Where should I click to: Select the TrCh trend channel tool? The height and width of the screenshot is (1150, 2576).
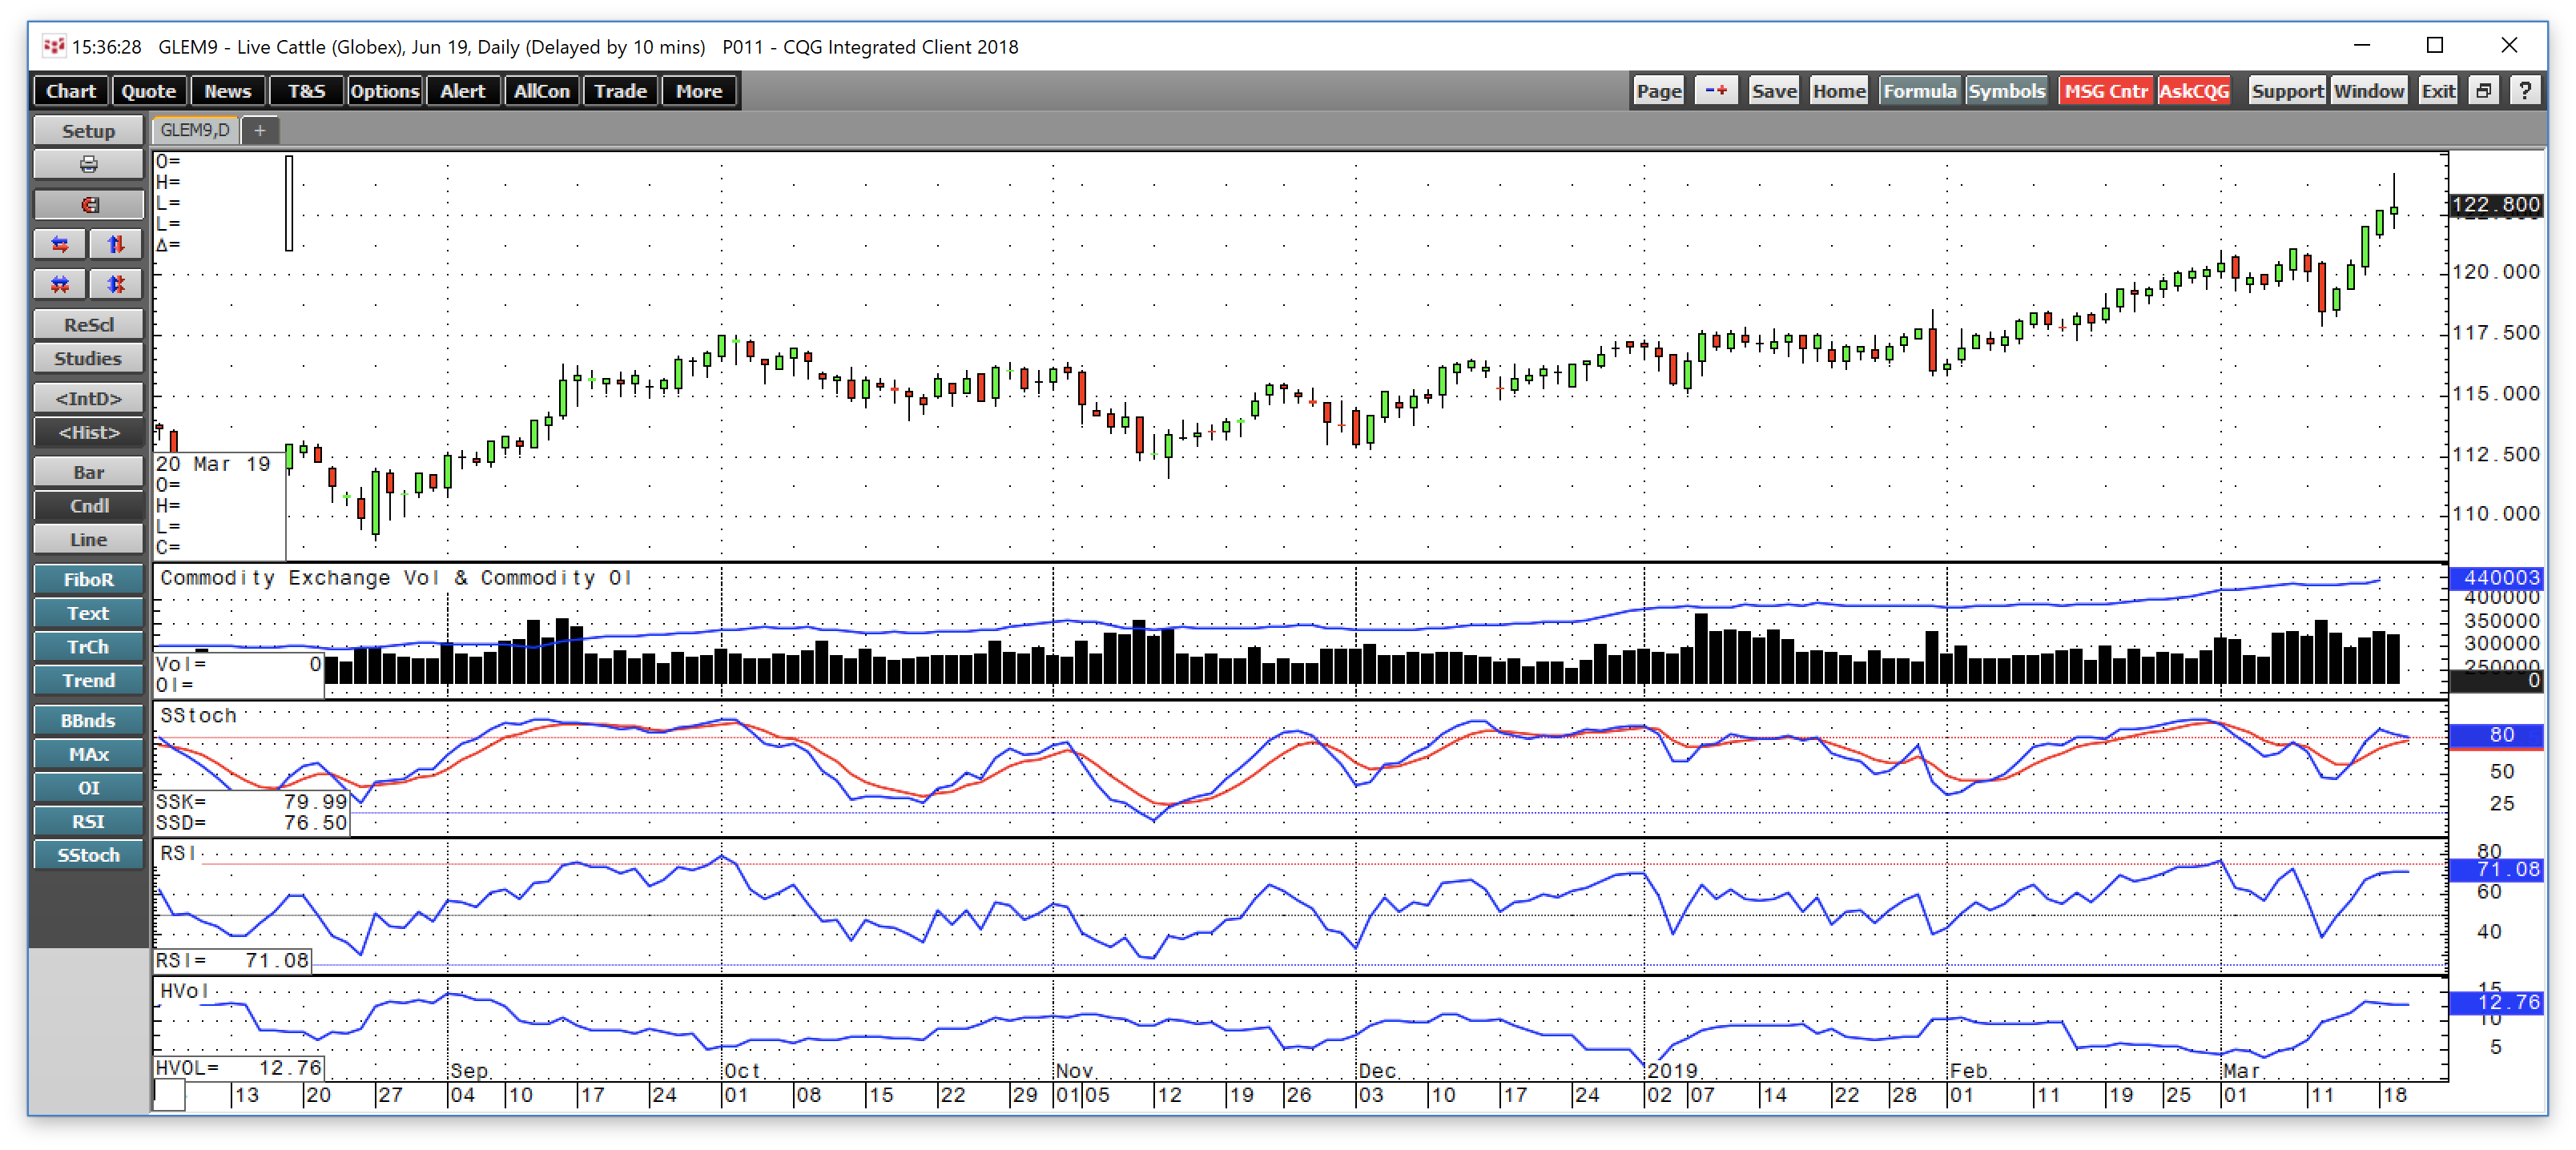pyautogui.click(x=88, y=647)
